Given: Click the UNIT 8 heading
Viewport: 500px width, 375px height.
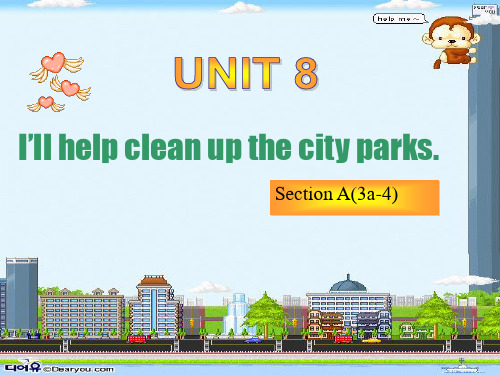Looking at the screenshot, I should click(246, 73).
